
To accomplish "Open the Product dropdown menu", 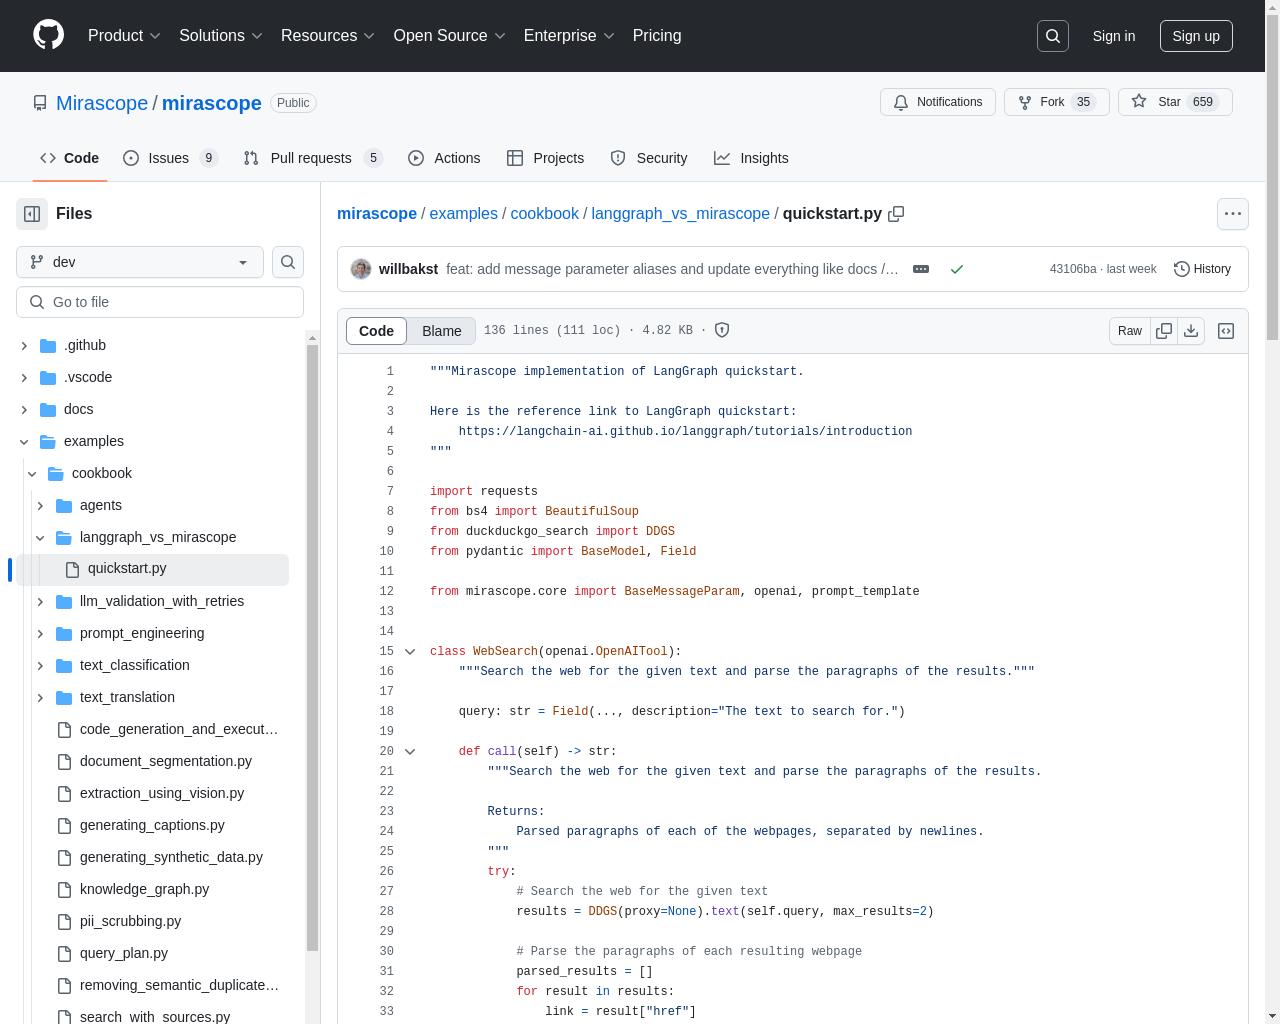I will (x=124, y=36).
